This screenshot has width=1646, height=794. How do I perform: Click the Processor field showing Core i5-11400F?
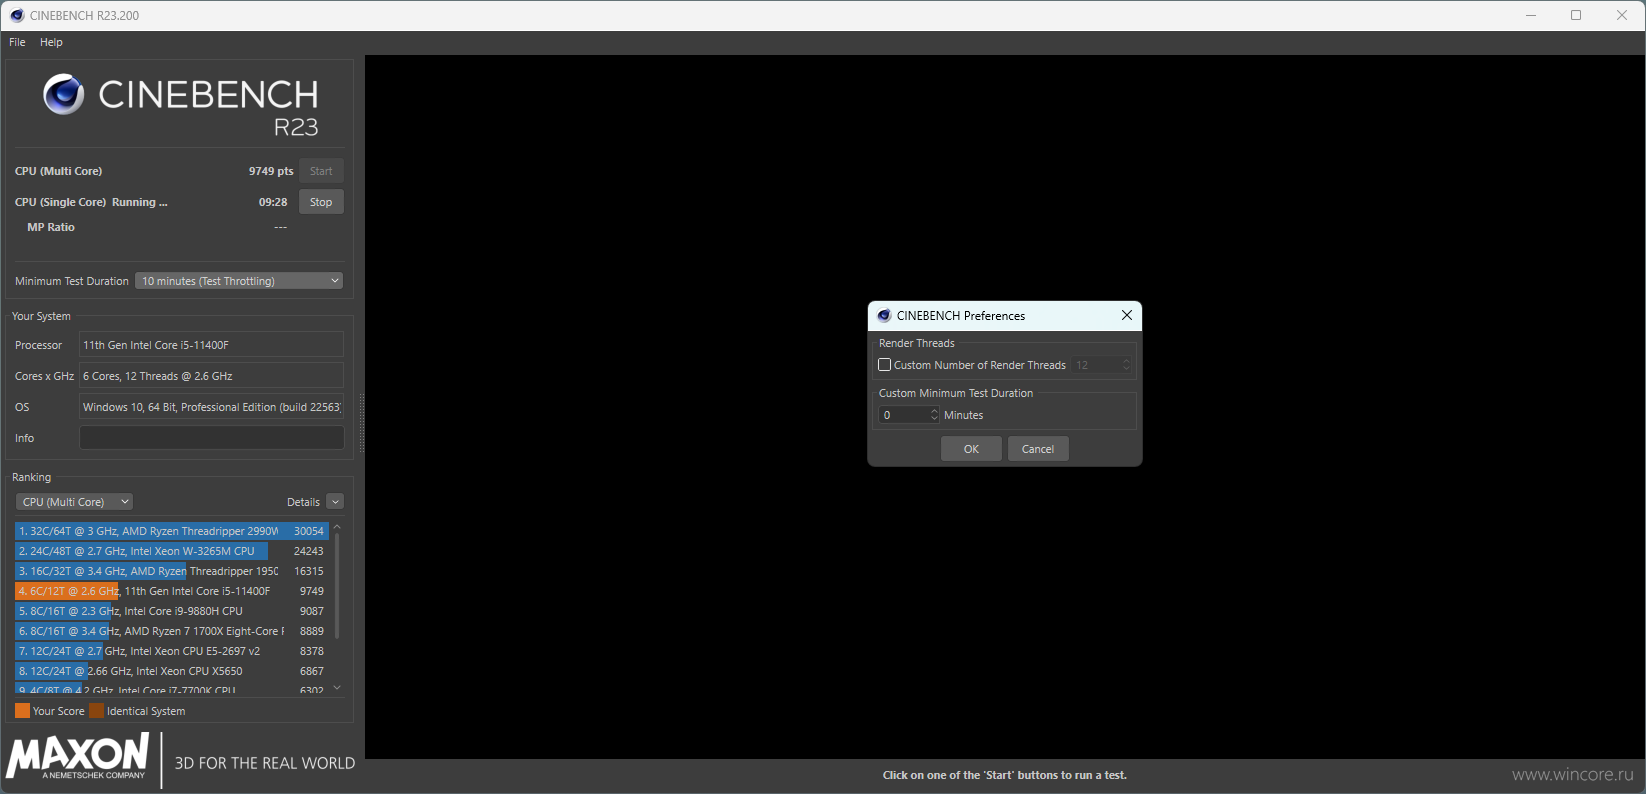(211, 345)
